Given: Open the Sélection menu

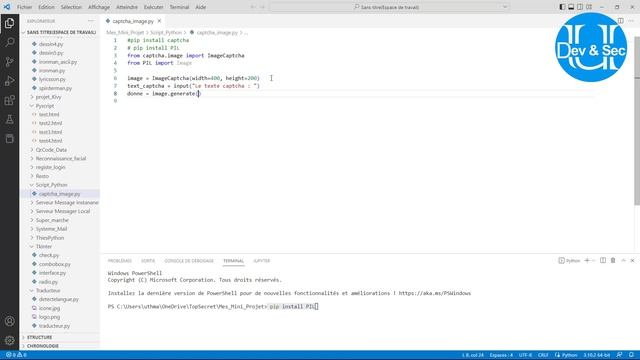Looking at the screenshot, I should [x=71, y=7].
